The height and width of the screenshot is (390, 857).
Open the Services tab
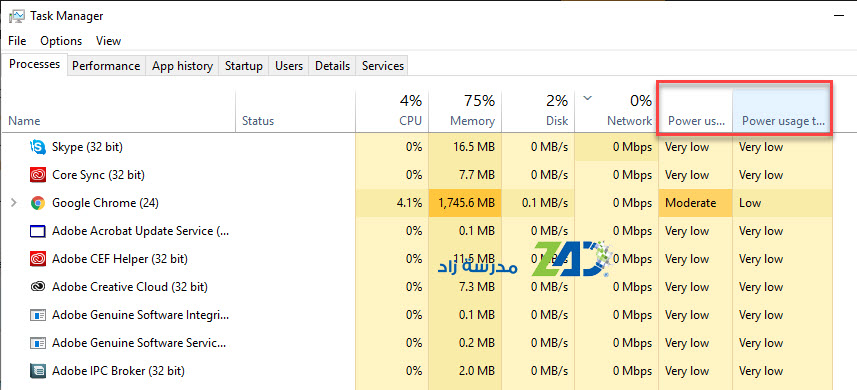click(383, 66)
